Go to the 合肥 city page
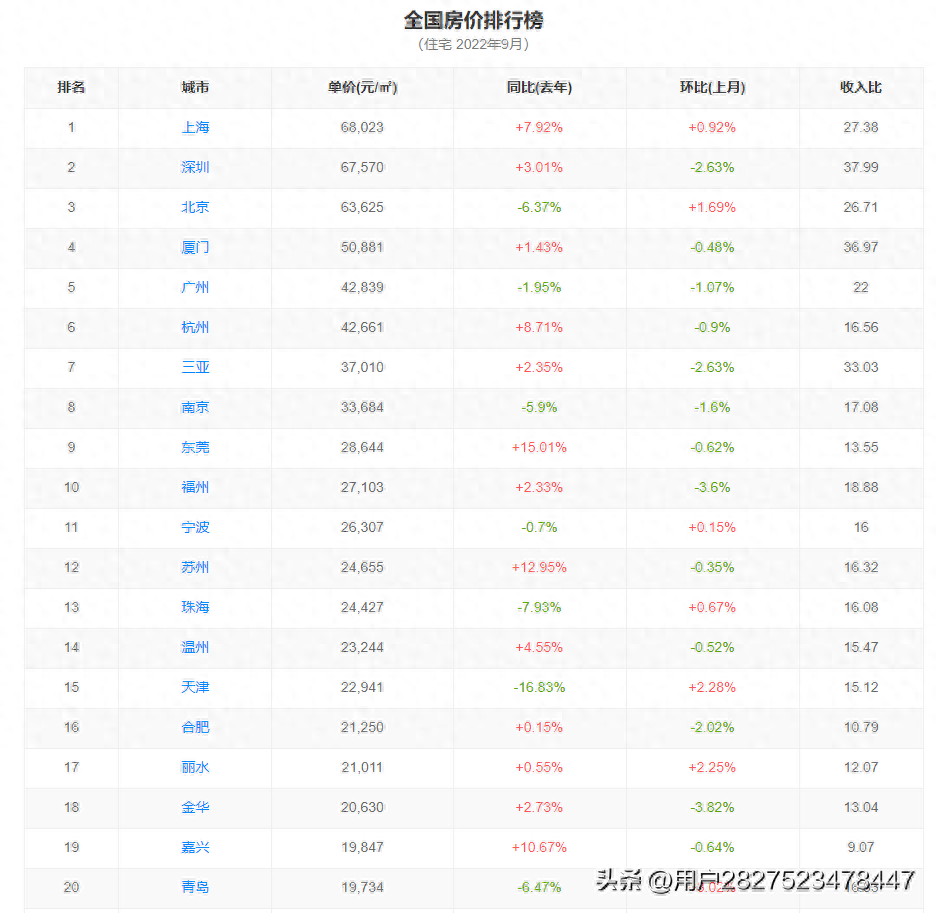 pos(195,727)
